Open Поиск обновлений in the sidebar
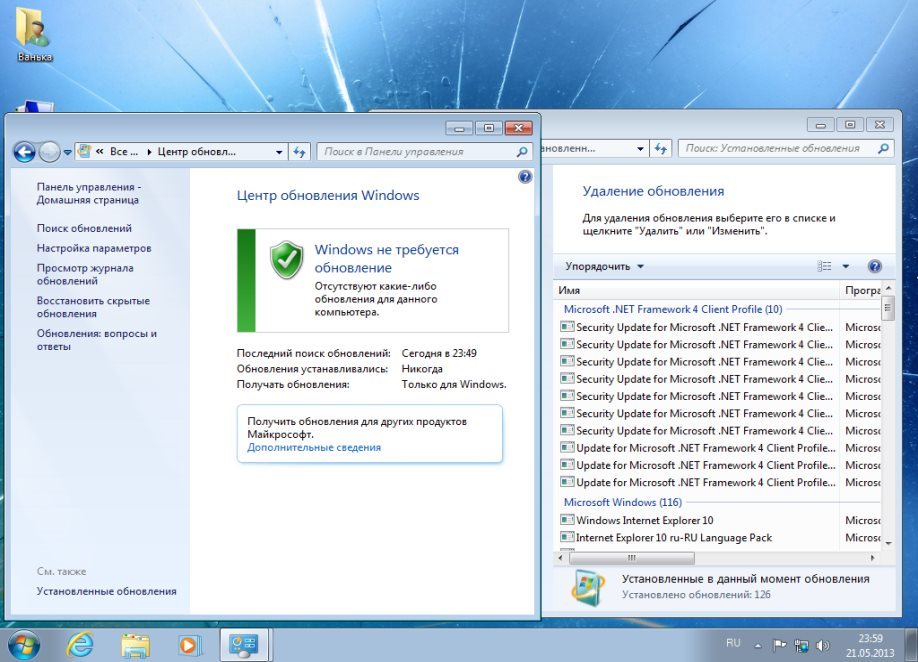This screenshot has height=662, width=918. click(x=84, y=228)
